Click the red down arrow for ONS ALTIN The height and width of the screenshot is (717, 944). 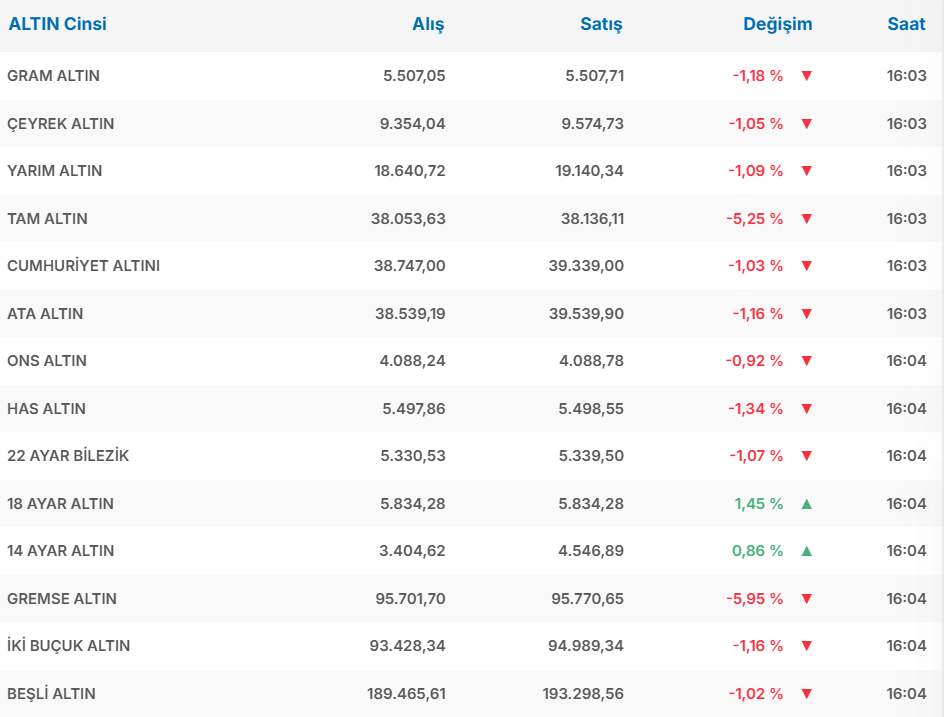click(806, 361)
